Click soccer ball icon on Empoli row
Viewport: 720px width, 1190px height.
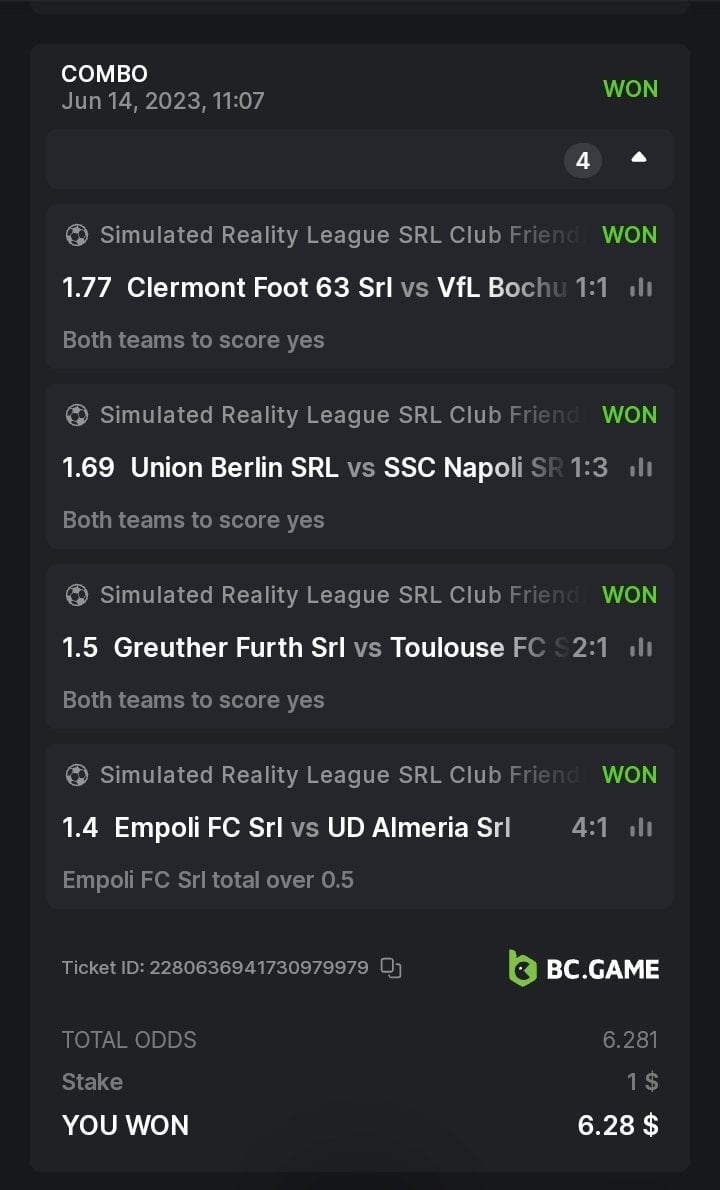click(x=76, y=775)
